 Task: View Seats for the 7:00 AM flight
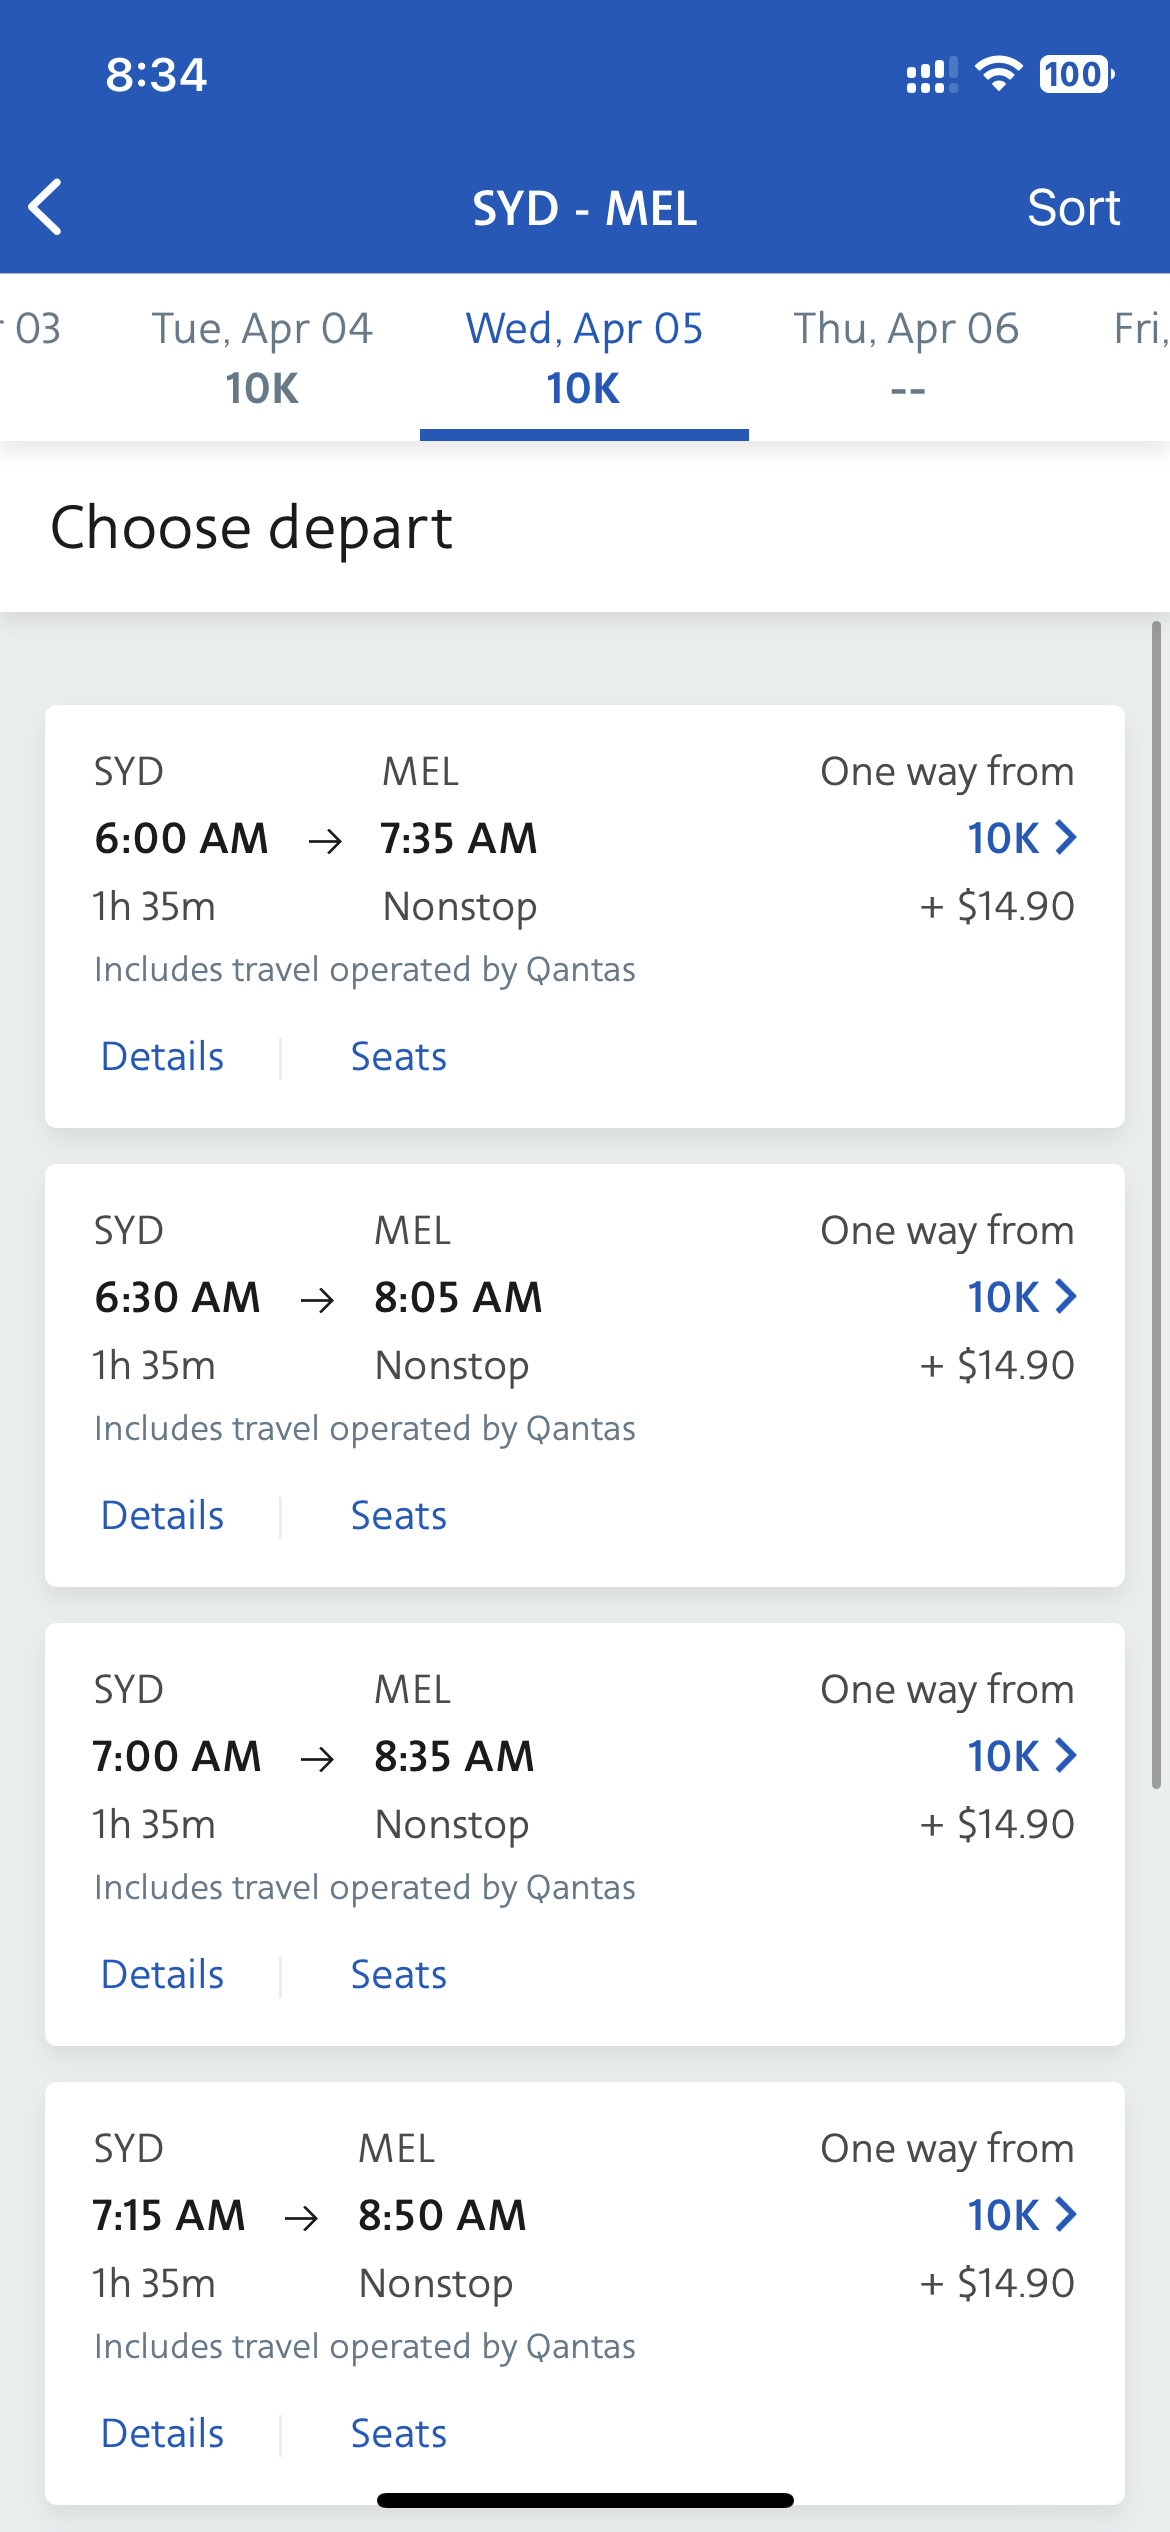tap(398, 1975)
